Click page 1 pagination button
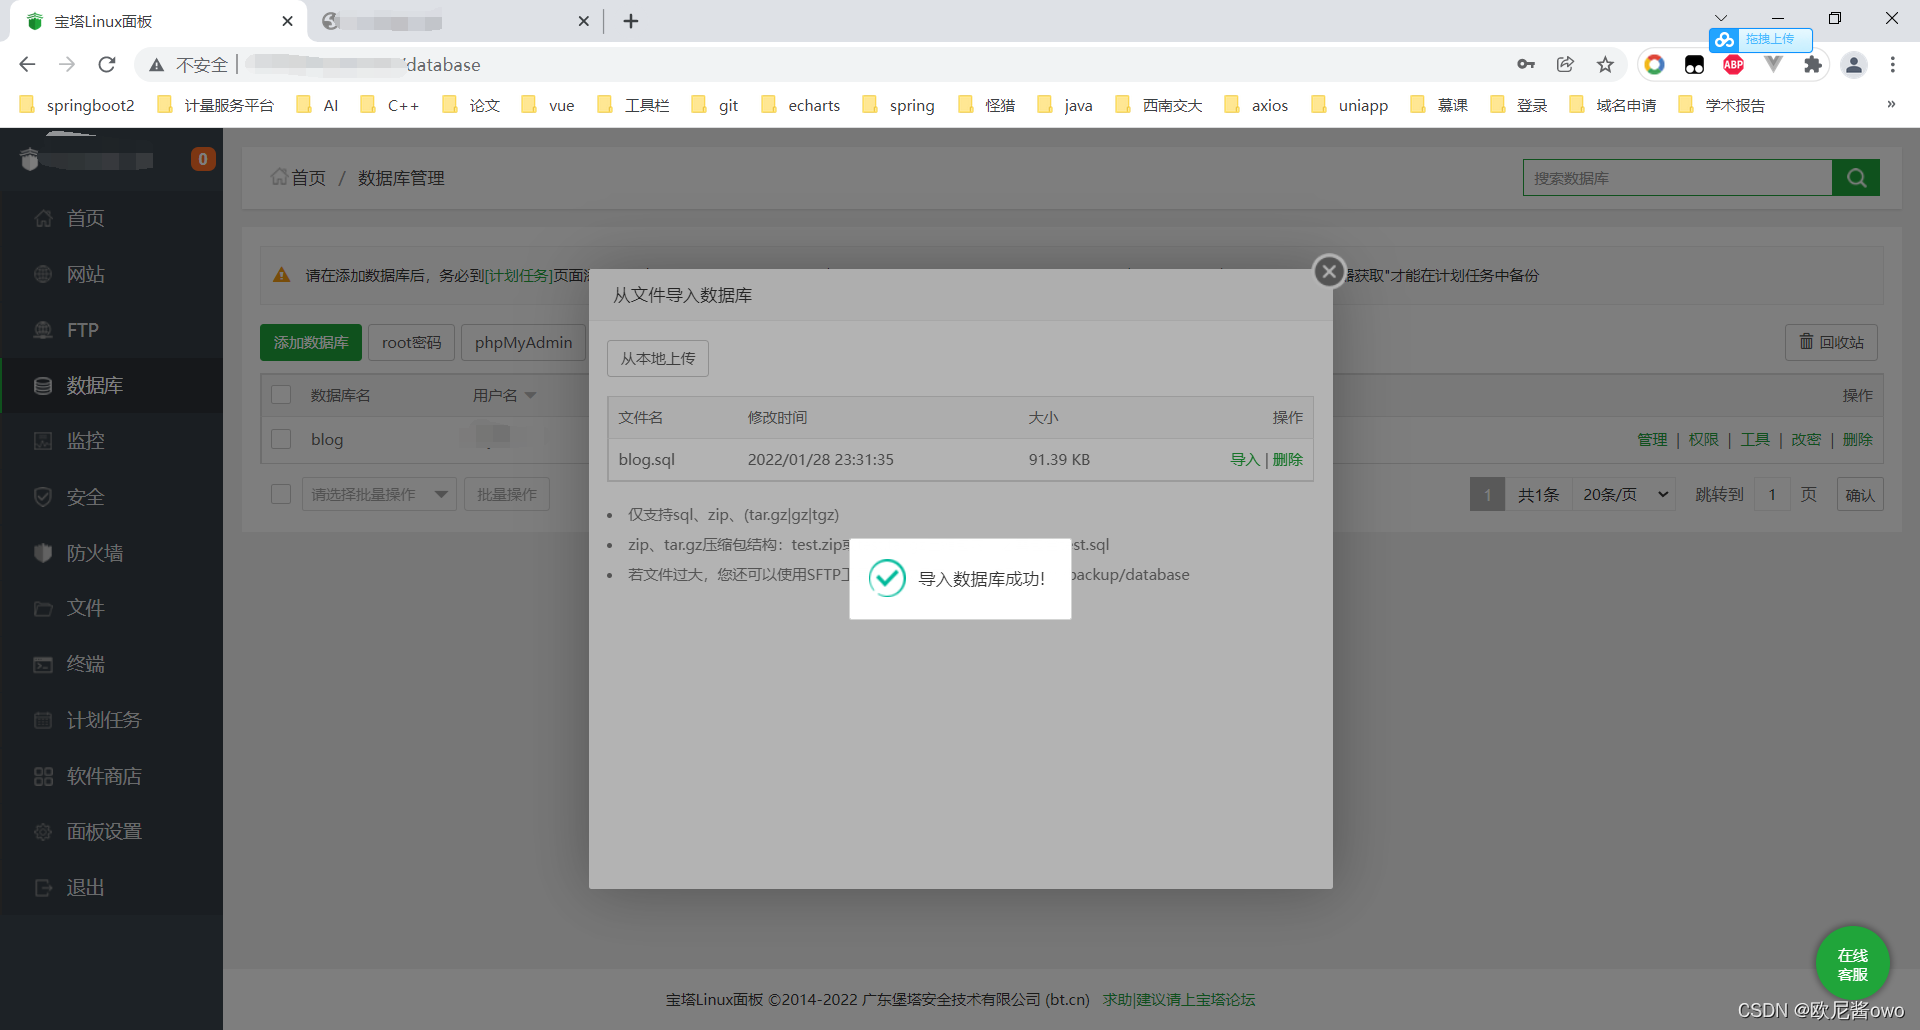 click(1487, 494)
